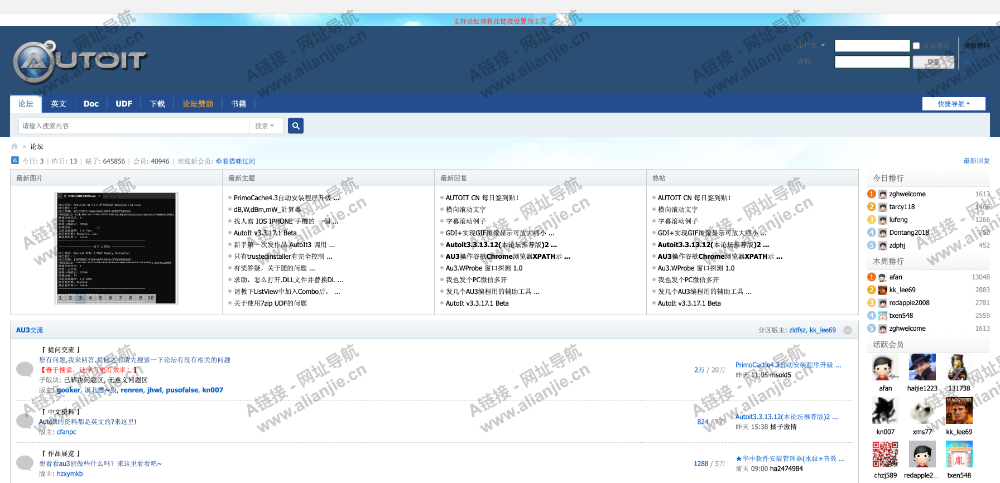1000x483 pixels.
Task: Click the small avatar beside kk_lee69 in weekly ranking
Action: click(x=883, y=290)
